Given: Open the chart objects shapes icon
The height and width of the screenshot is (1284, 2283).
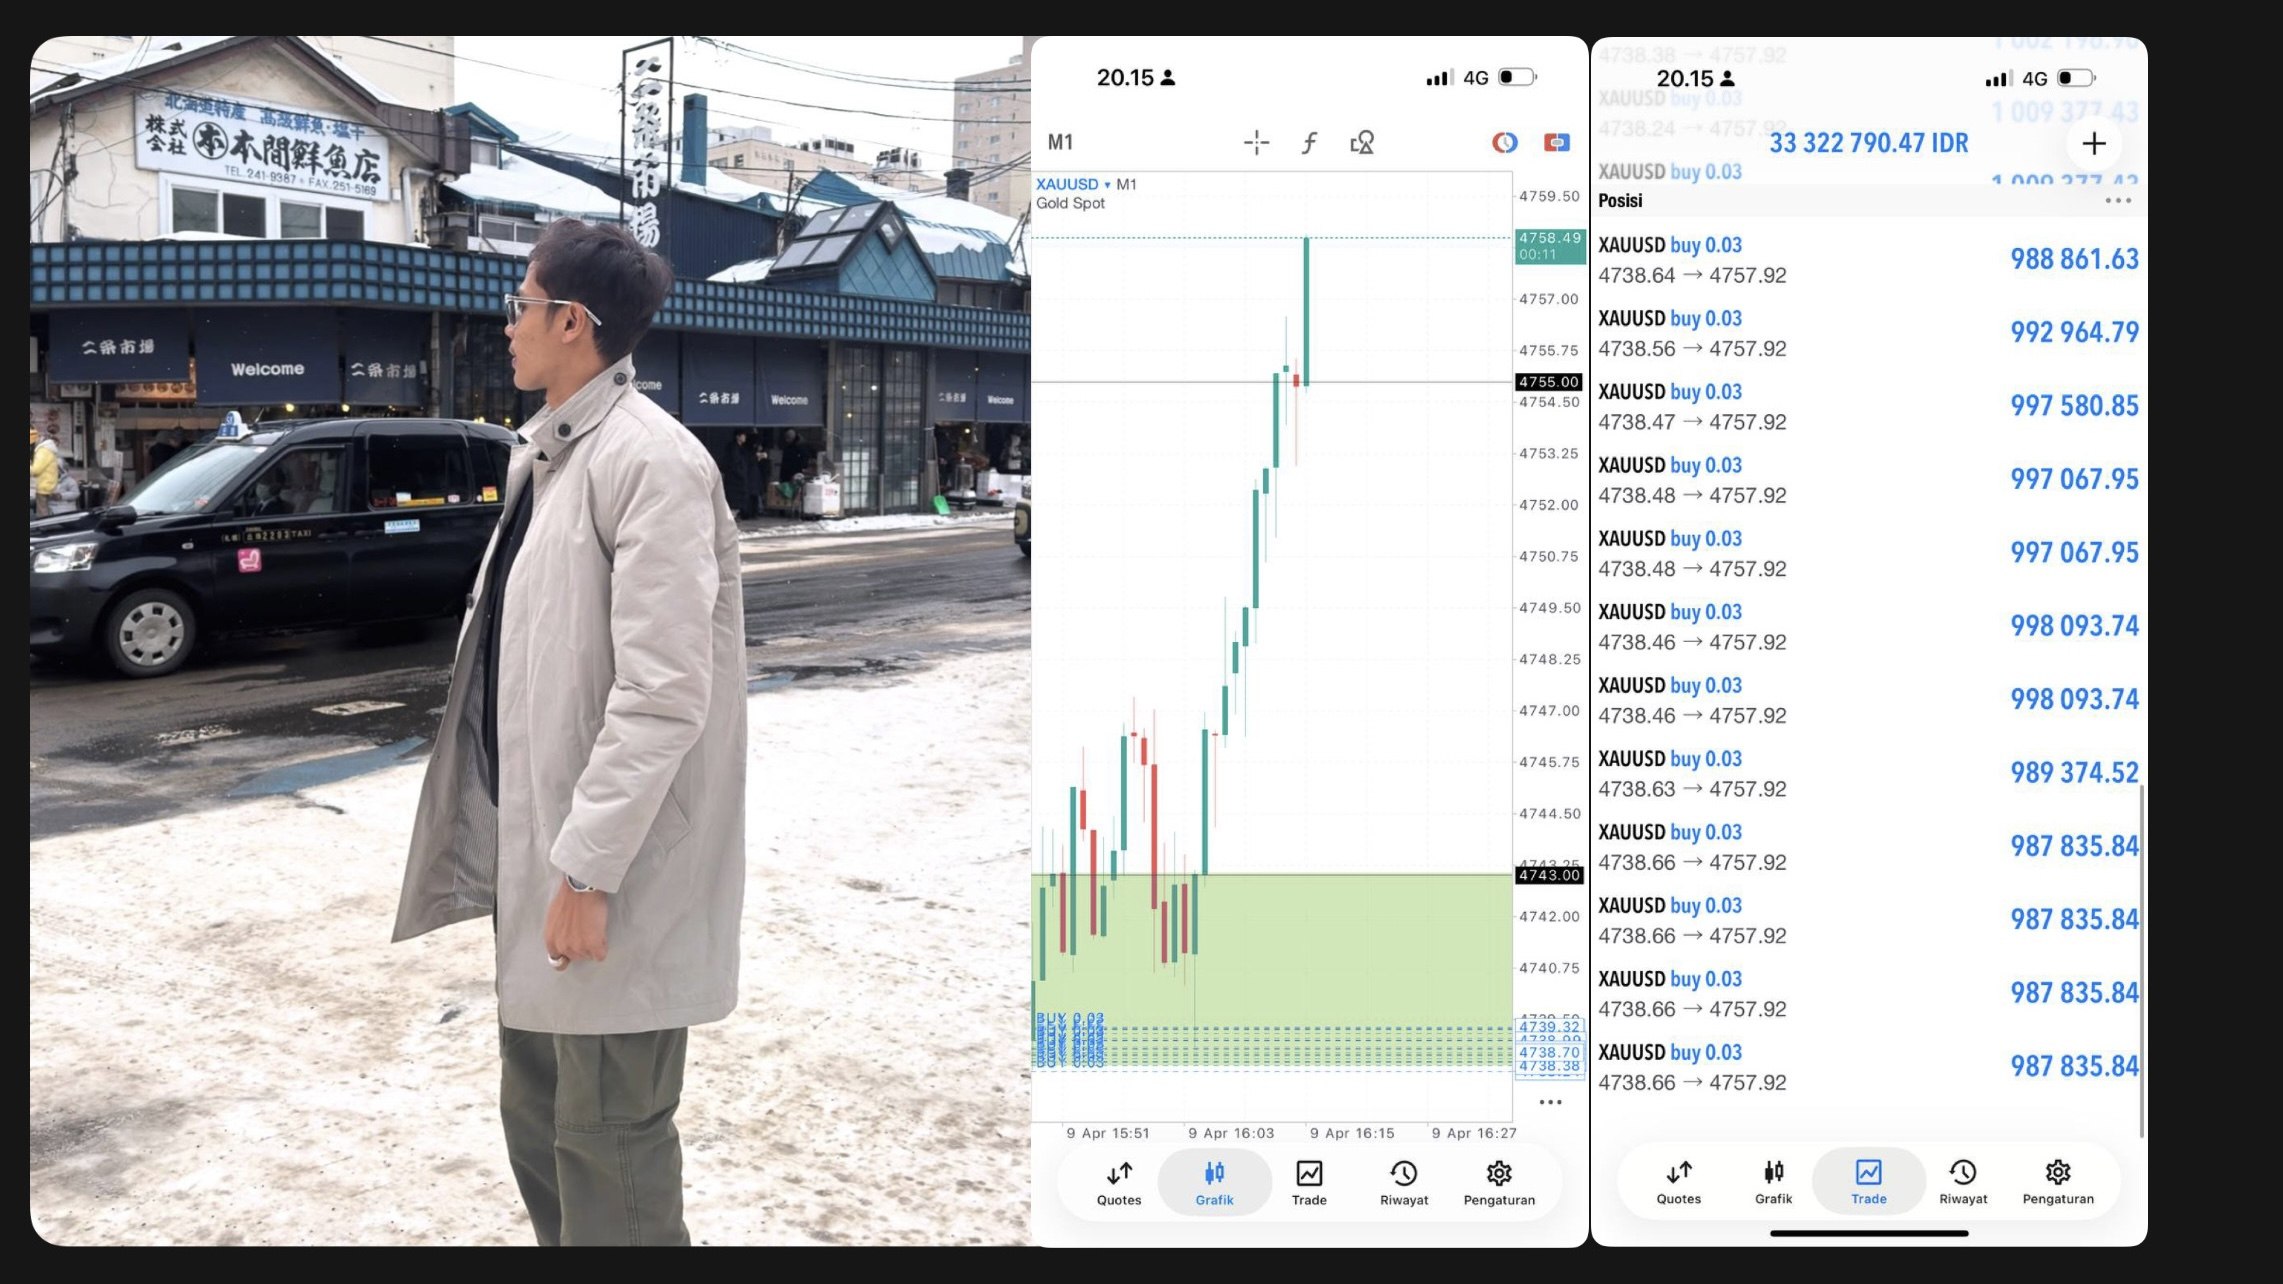Looking at the screenshot, I should click(1362, 143).
